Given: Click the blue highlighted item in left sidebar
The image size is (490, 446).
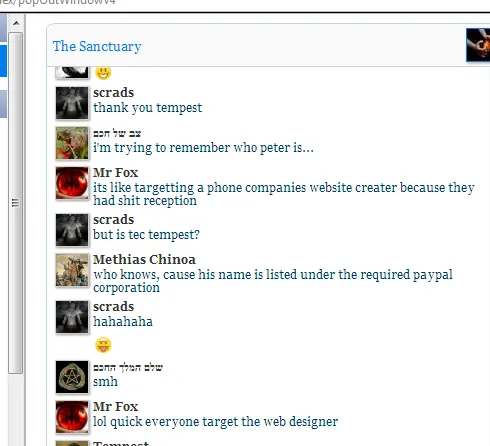Looking at the screenshot, I should 3,61.
